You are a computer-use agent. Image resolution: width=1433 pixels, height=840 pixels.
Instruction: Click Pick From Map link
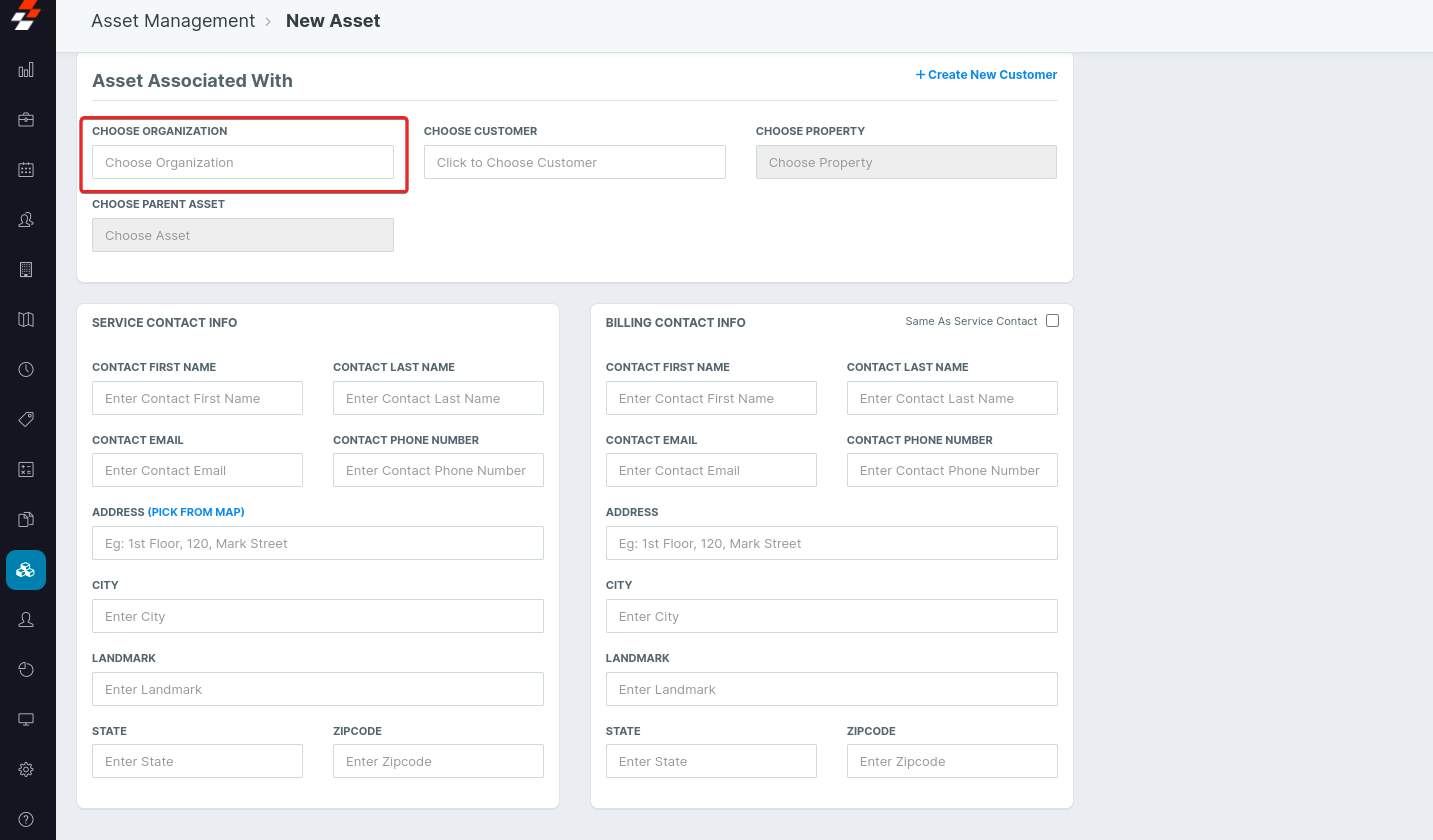196,512
